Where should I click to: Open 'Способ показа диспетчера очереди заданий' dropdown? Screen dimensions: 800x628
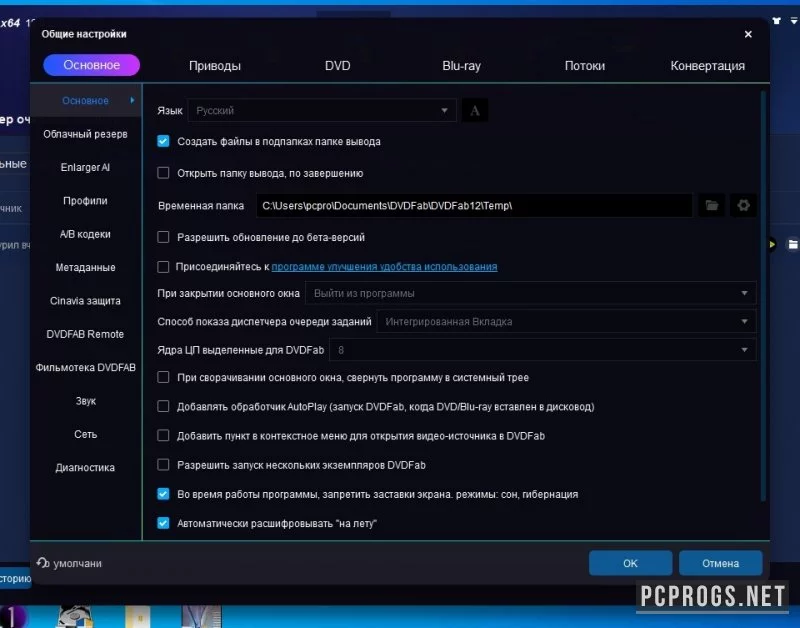click(x=566, y=321)
